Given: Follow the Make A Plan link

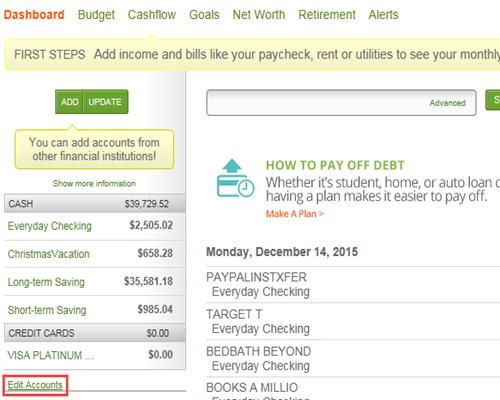Looking at the screenshot, I should [294, 214].
